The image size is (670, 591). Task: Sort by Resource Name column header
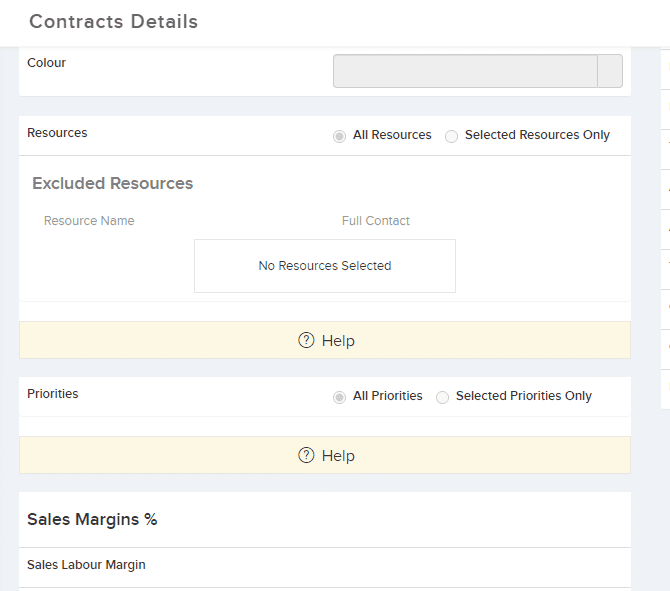tap(89, 221)
